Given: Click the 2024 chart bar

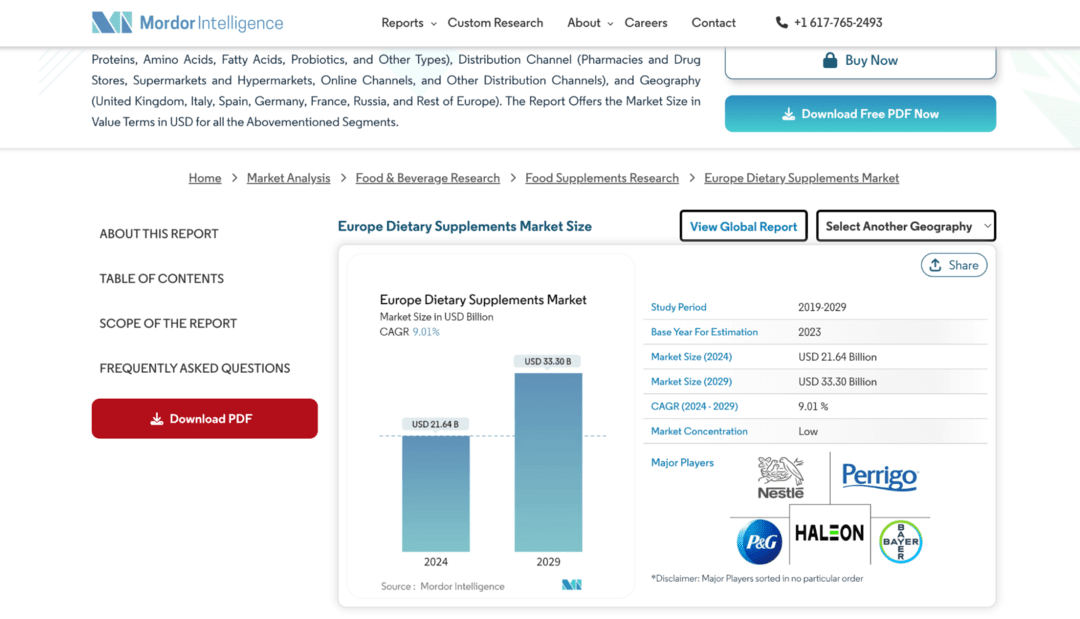Looking at the screenshot, I should [436, 494].
